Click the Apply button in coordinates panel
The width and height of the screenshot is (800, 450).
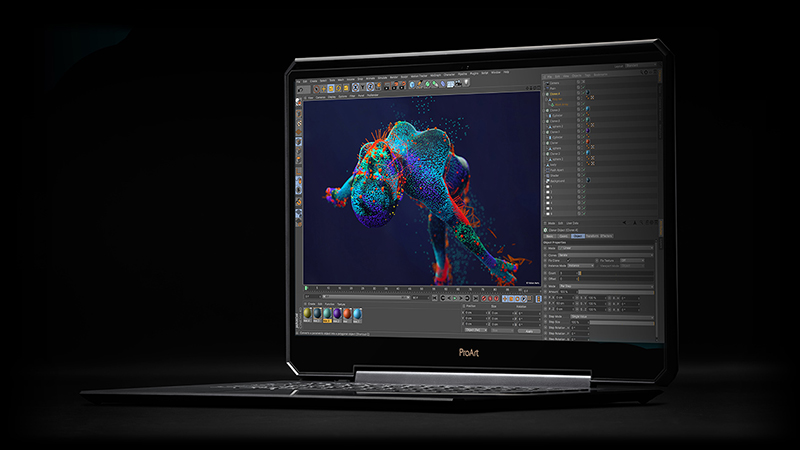(529, 331)
